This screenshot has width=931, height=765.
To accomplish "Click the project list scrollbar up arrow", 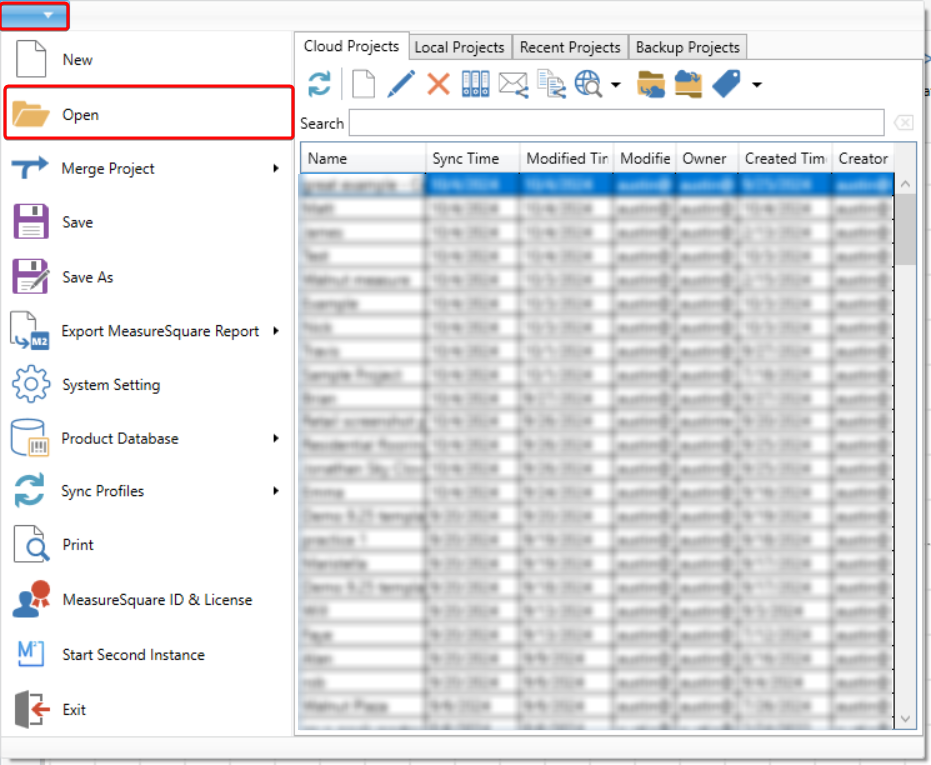I will tap(905, 184).
